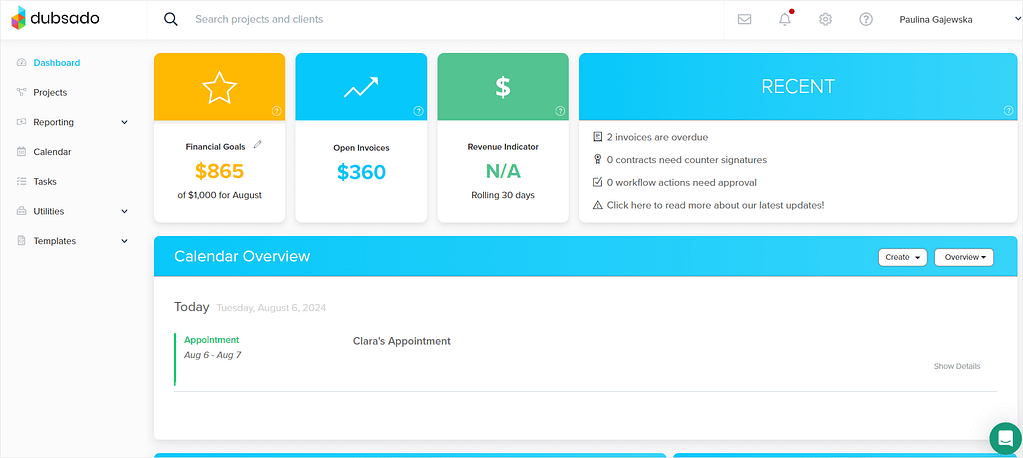
Task: Click the star icon on Financial Goals card
Action: point(219,87)
